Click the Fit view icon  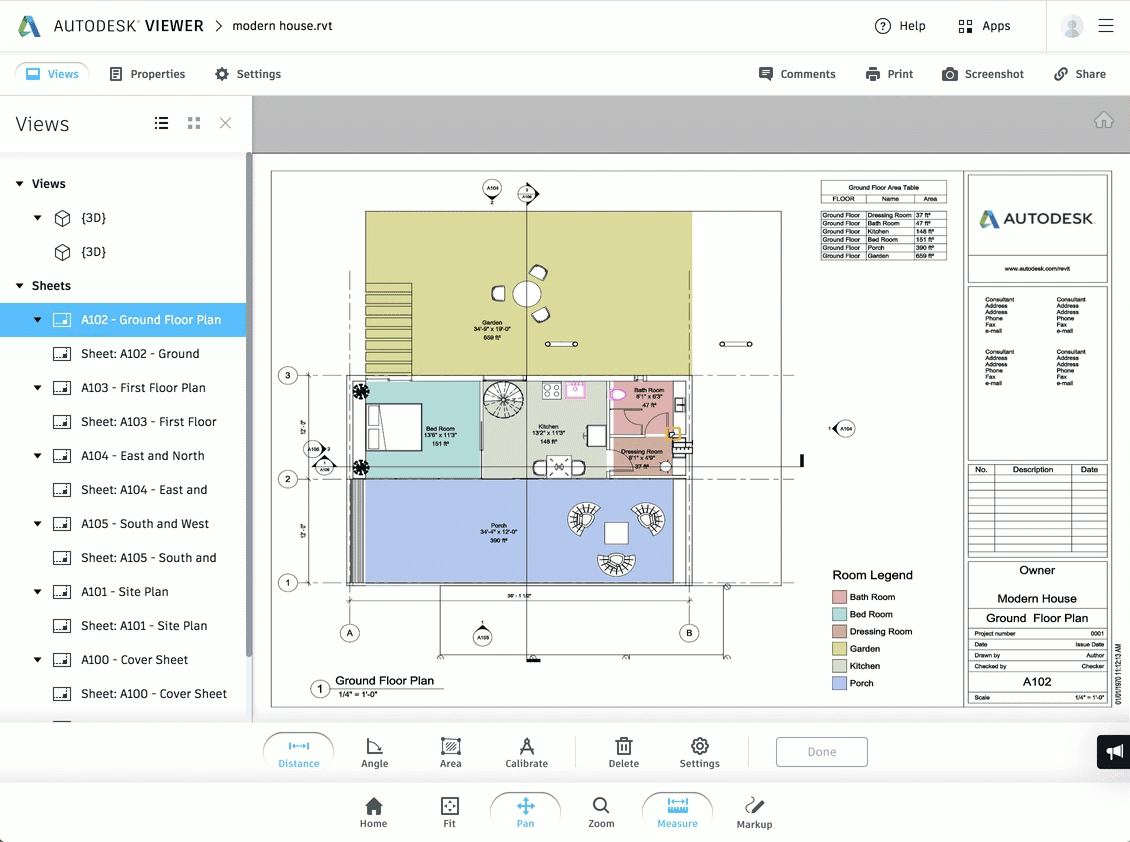pos(449,812)
